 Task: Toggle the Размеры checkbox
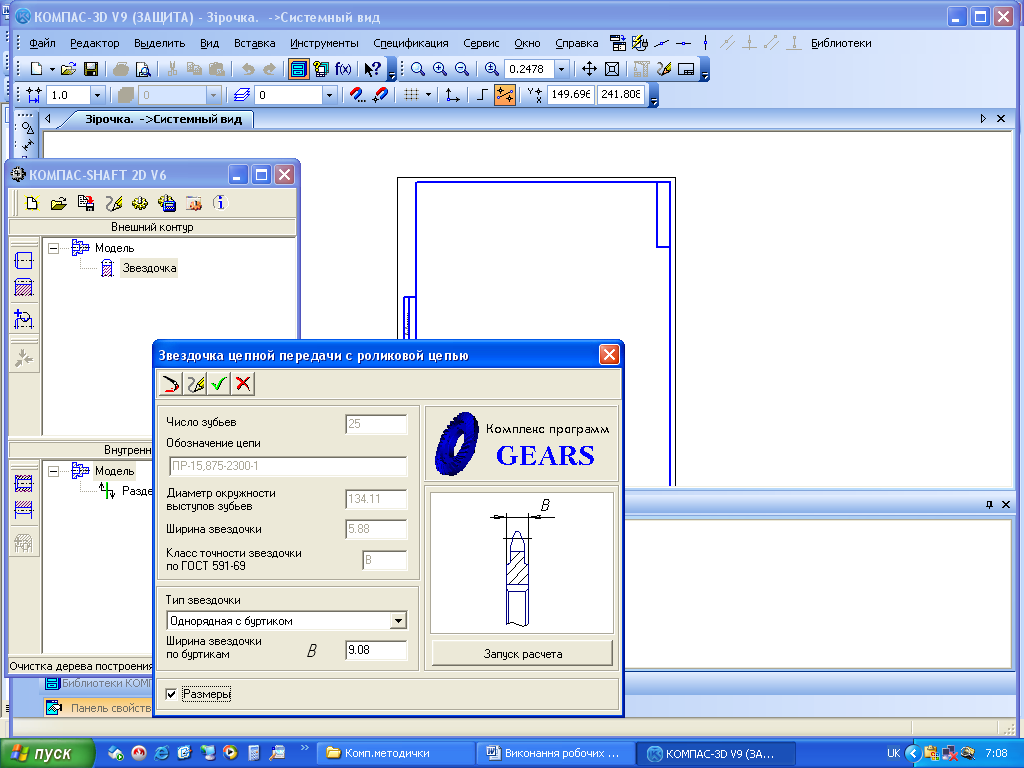coord(172,694)
